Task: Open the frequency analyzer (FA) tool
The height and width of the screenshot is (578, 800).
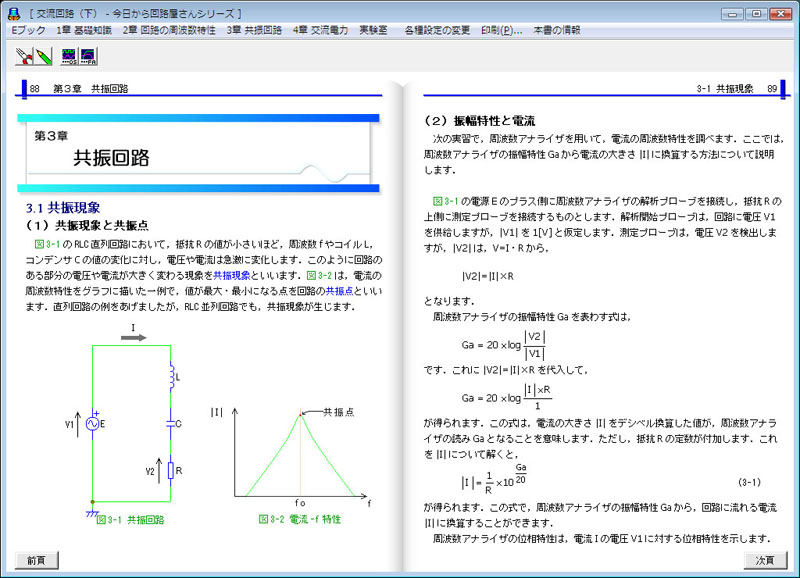Action: pyautogui.click(x=88, y=56)
